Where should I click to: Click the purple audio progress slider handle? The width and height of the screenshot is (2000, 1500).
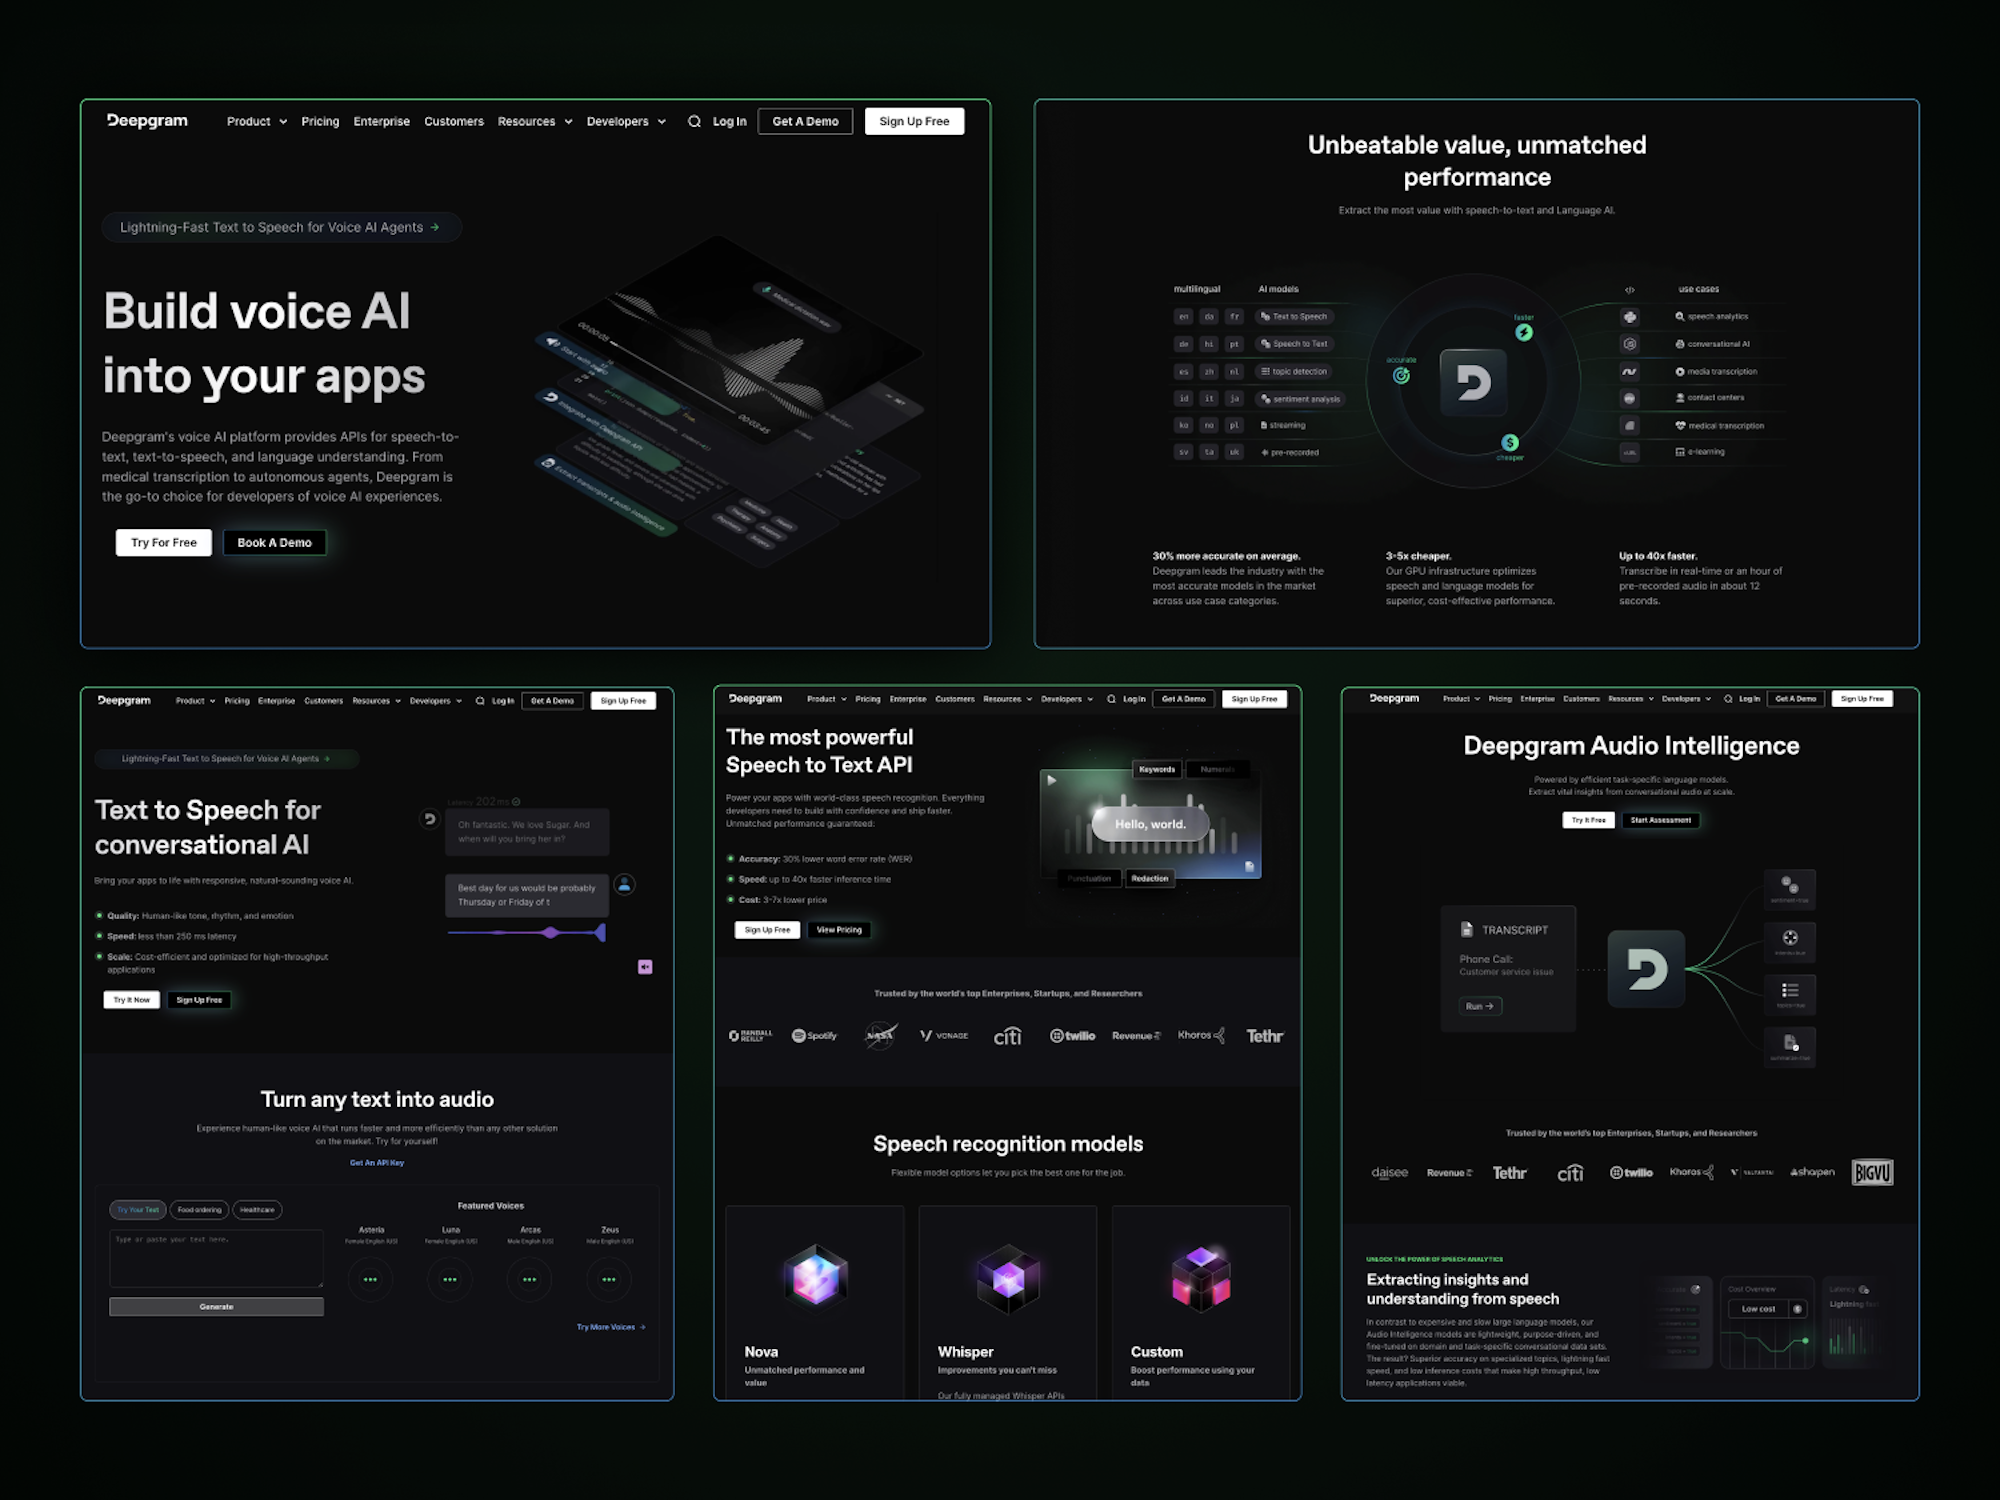[x=551, y=933]
